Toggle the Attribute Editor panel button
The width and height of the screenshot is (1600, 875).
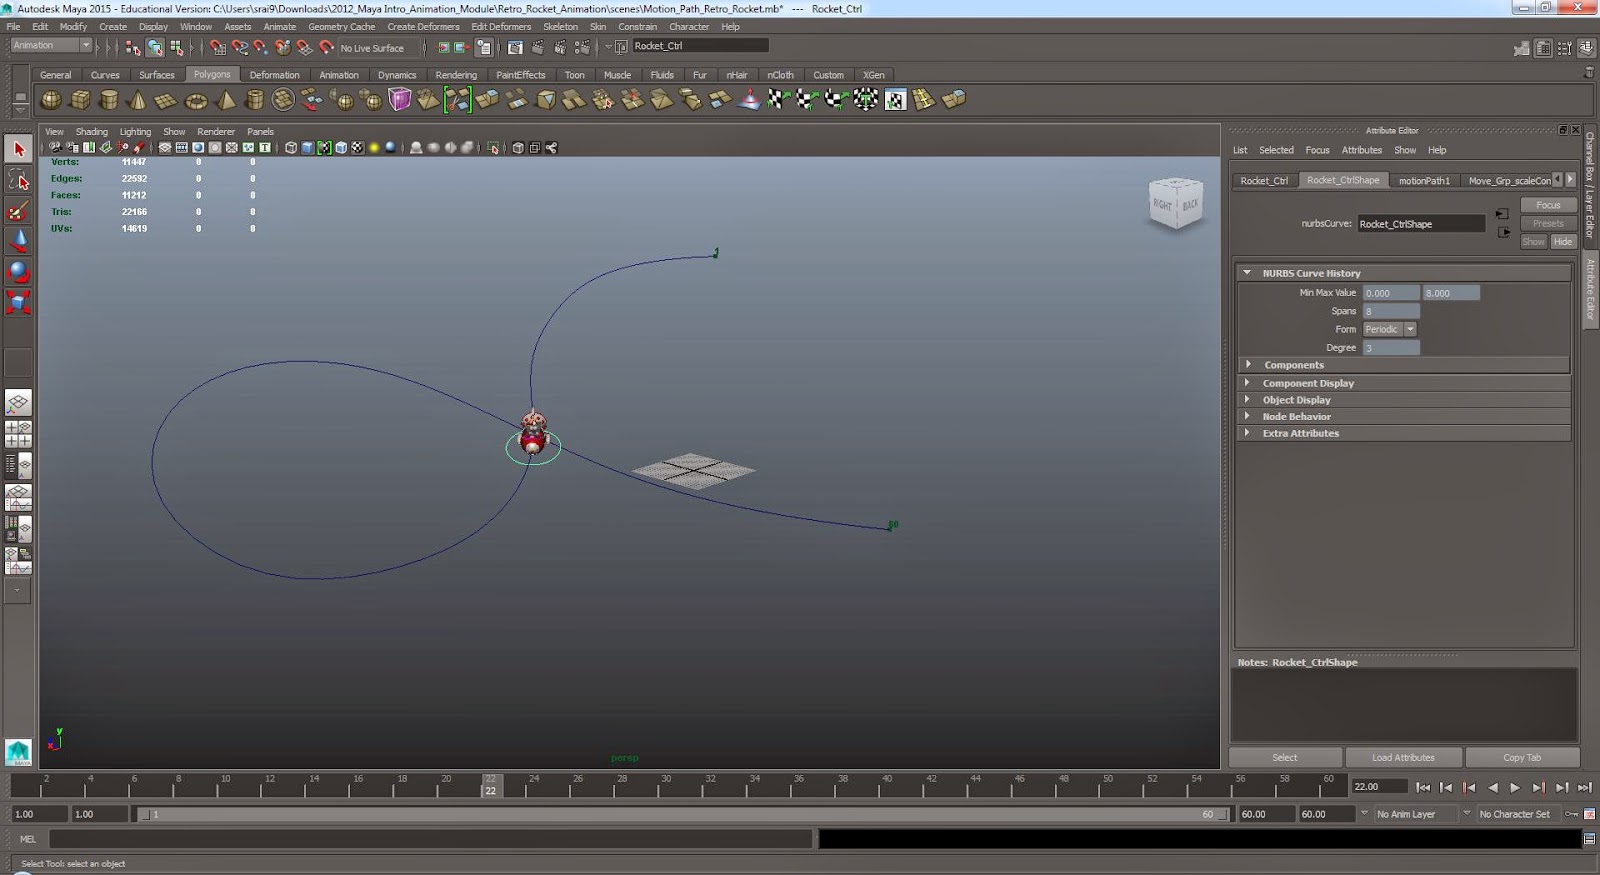click(1544, 48)
